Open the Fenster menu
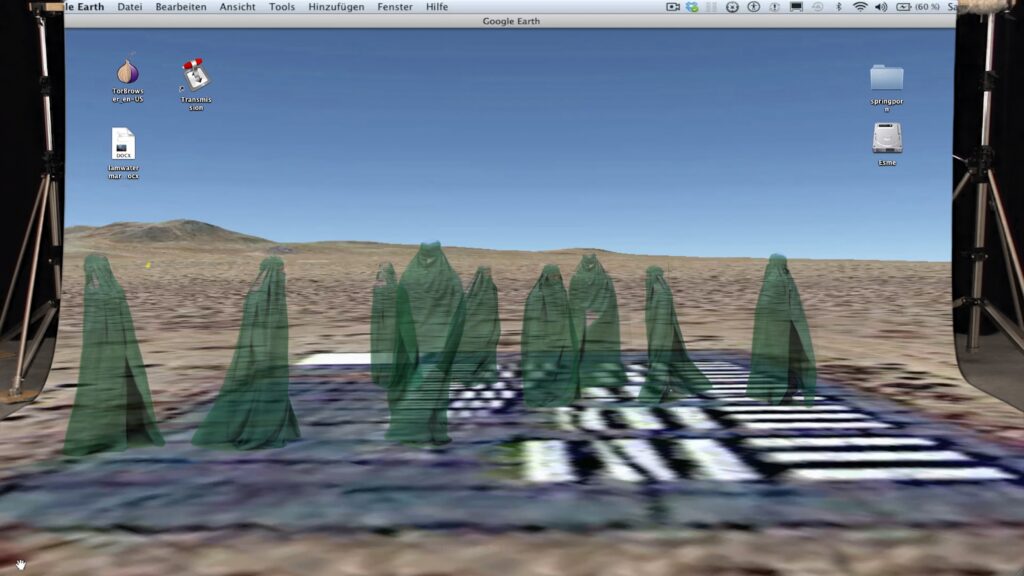Image resolution: width=1024 pixels, height=576 pixels. pyautogui.click(x=395, y=7)
